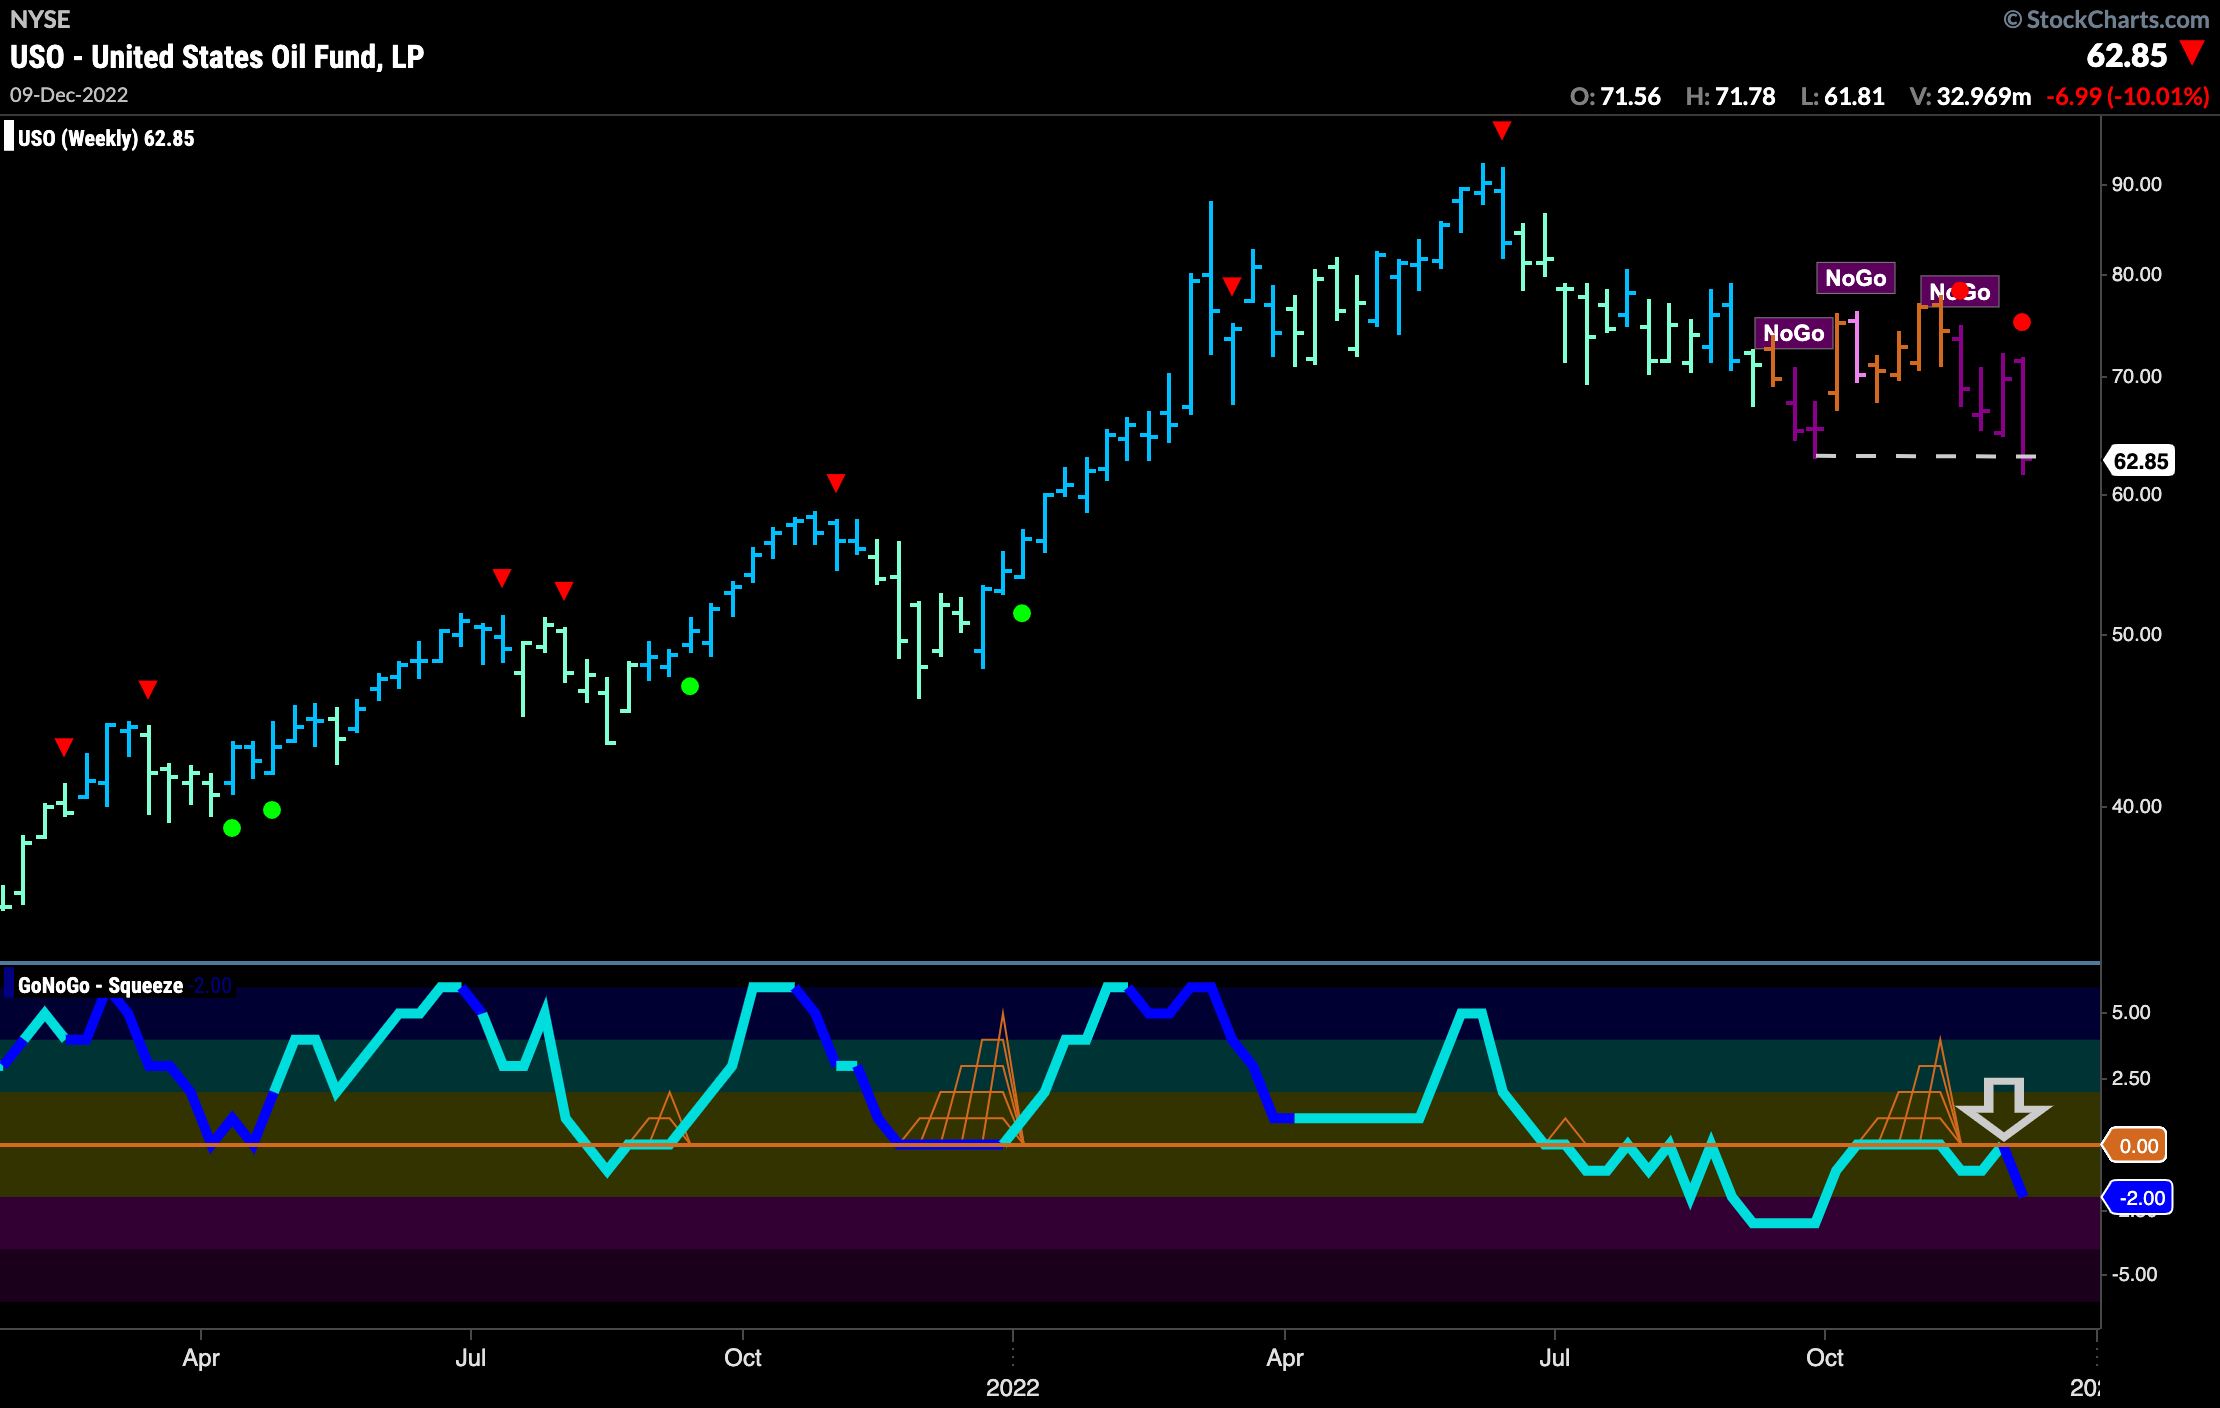Screen dimensions: 2220x1408
Task: Click the NoGo label with red dot overlay
Action: coord(1959,291)
